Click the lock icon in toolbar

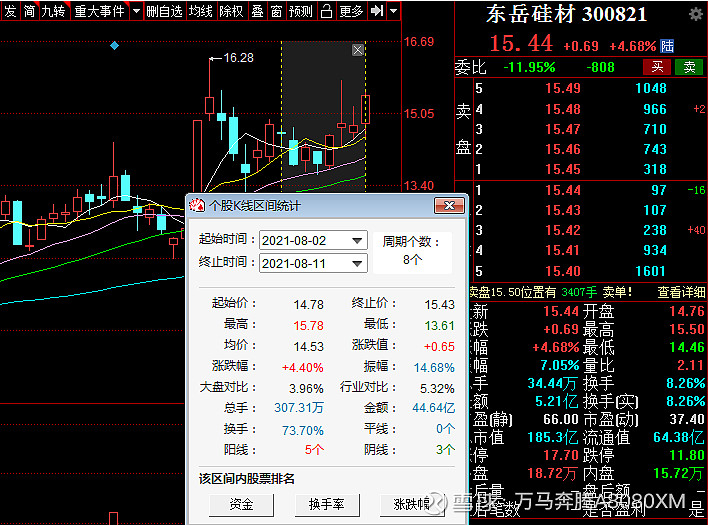326,11
